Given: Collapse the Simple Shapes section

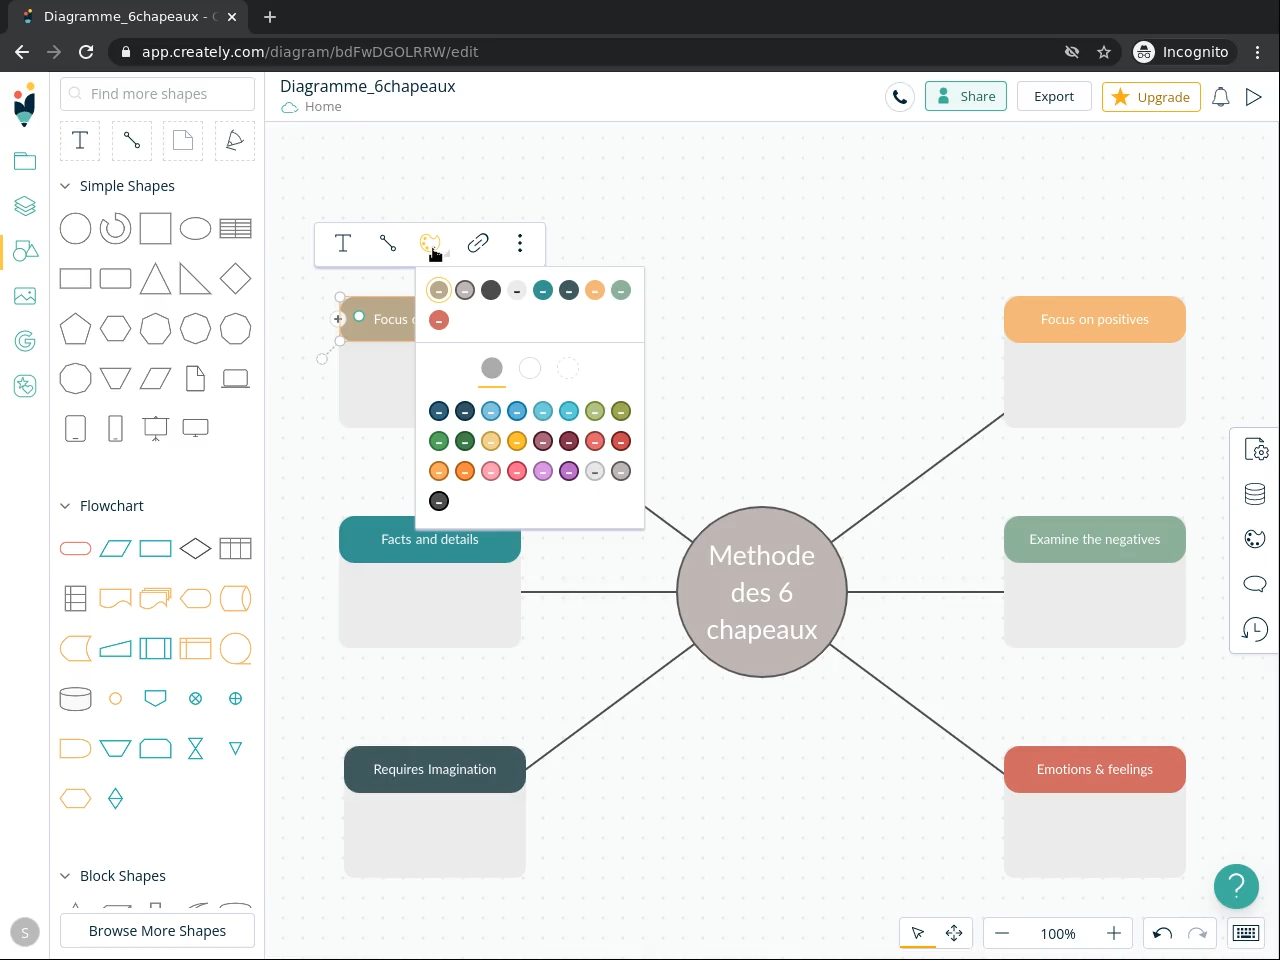Looking at the screenshot, I should click(65, 186).
